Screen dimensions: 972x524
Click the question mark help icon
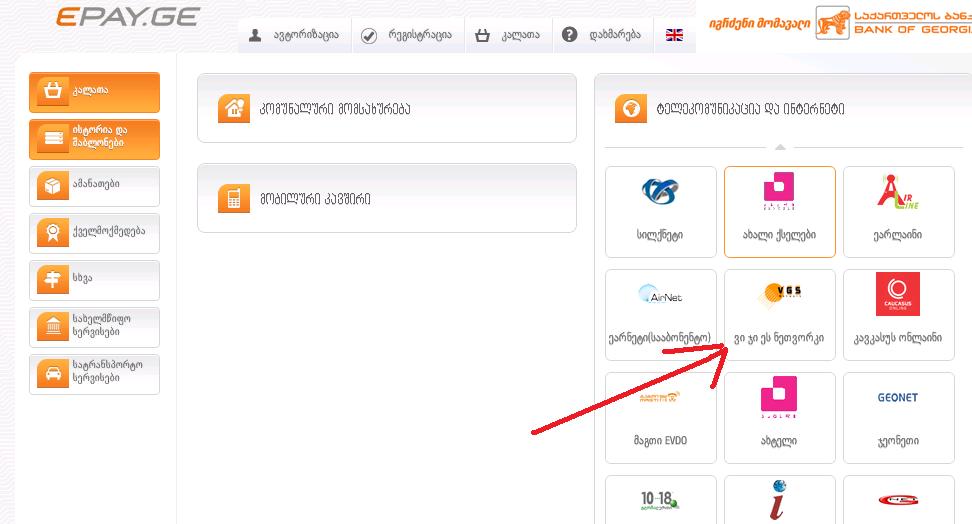(x=570, y=35)
